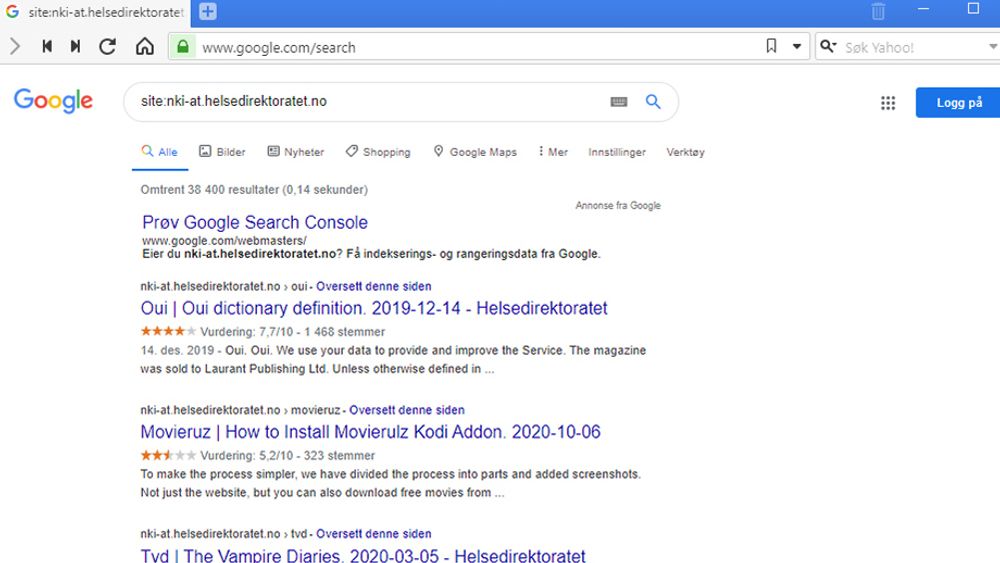The width and height of the screenshot is (1000, 563).
Task: Open the Mer menu
Action: pyautogui.click(x=553, y=152)
